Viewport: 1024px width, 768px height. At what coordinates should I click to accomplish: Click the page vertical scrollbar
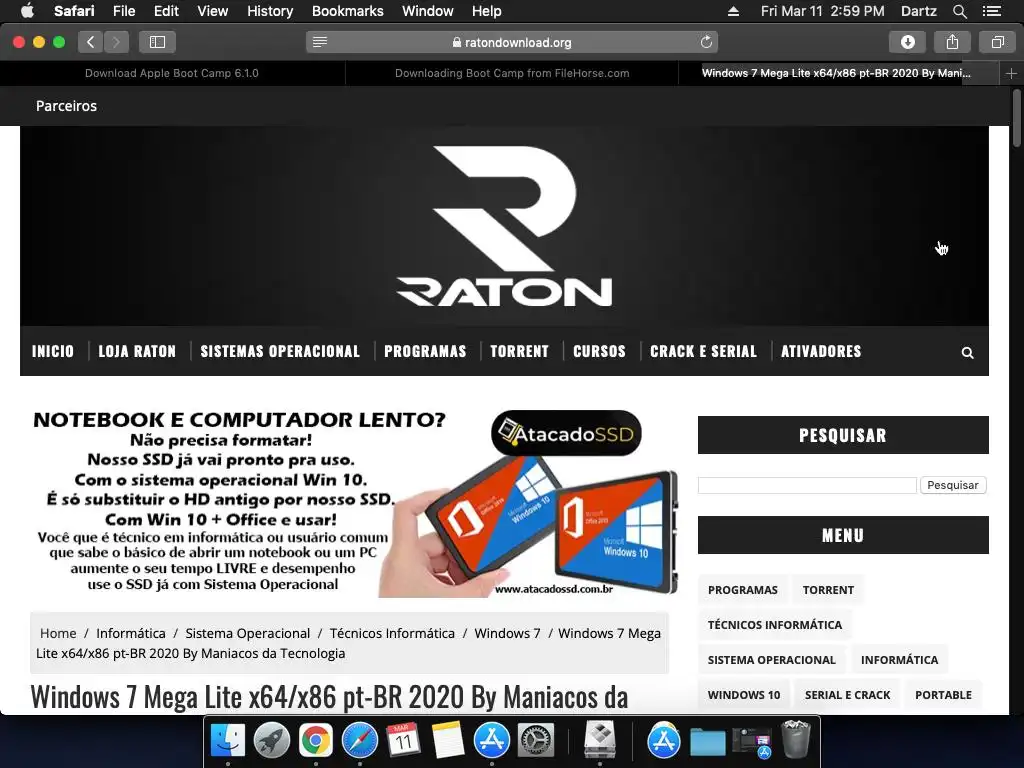pyautogui.click(x=1017, y=118)
